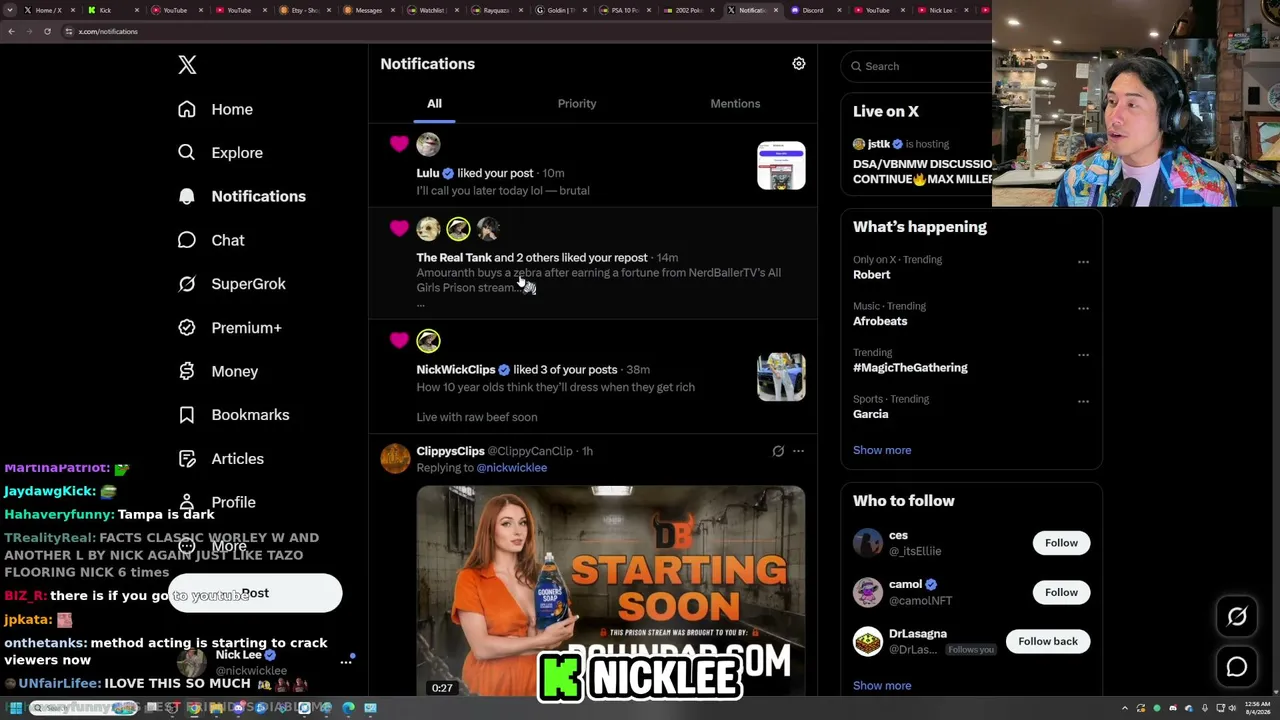Open the #MagicTheGathering trending topic

coord(910,368)
